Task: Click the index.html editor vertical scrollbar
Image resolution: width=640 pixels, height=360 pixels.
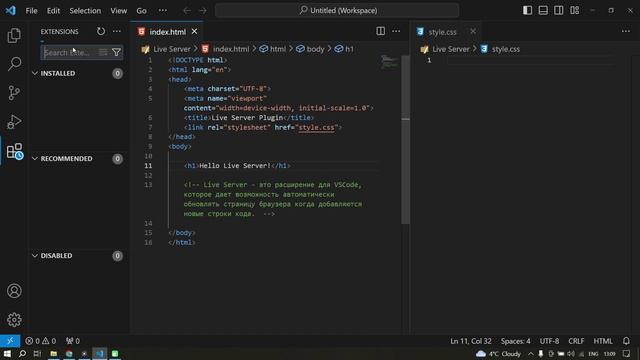Action: pyautogui.click(x=405, y=140)
